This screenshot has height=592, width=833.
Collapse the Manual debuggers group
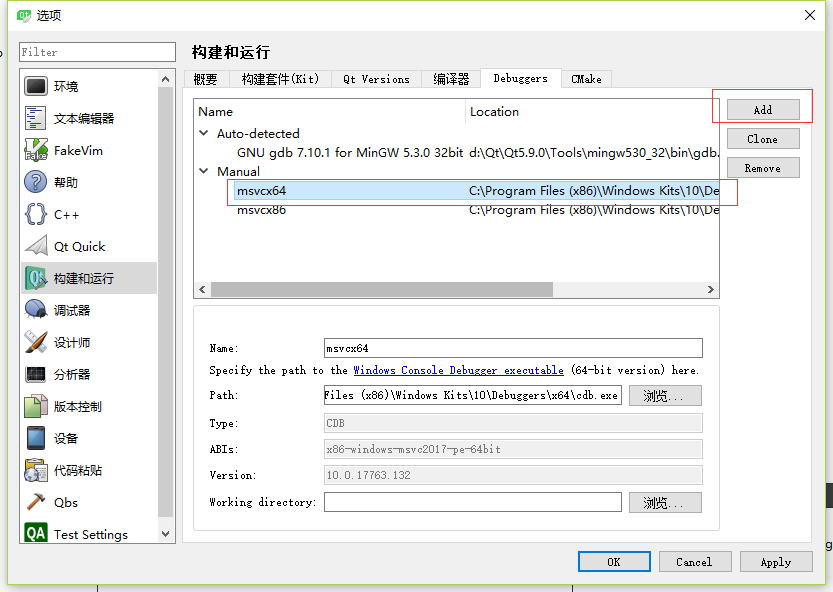coord(203,171)
